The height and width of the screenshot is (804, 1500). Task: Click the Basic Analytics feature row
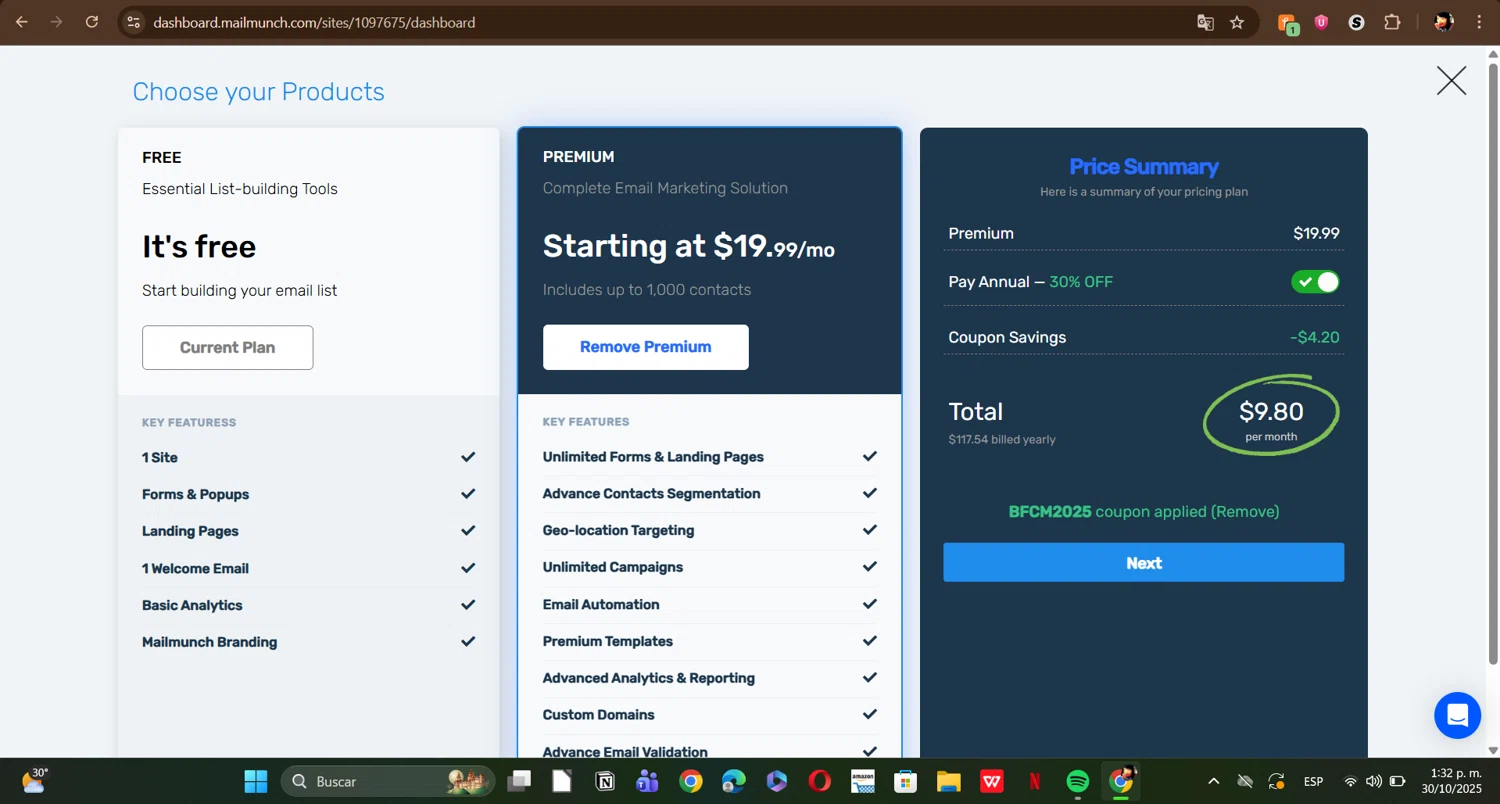pos(308,605)
